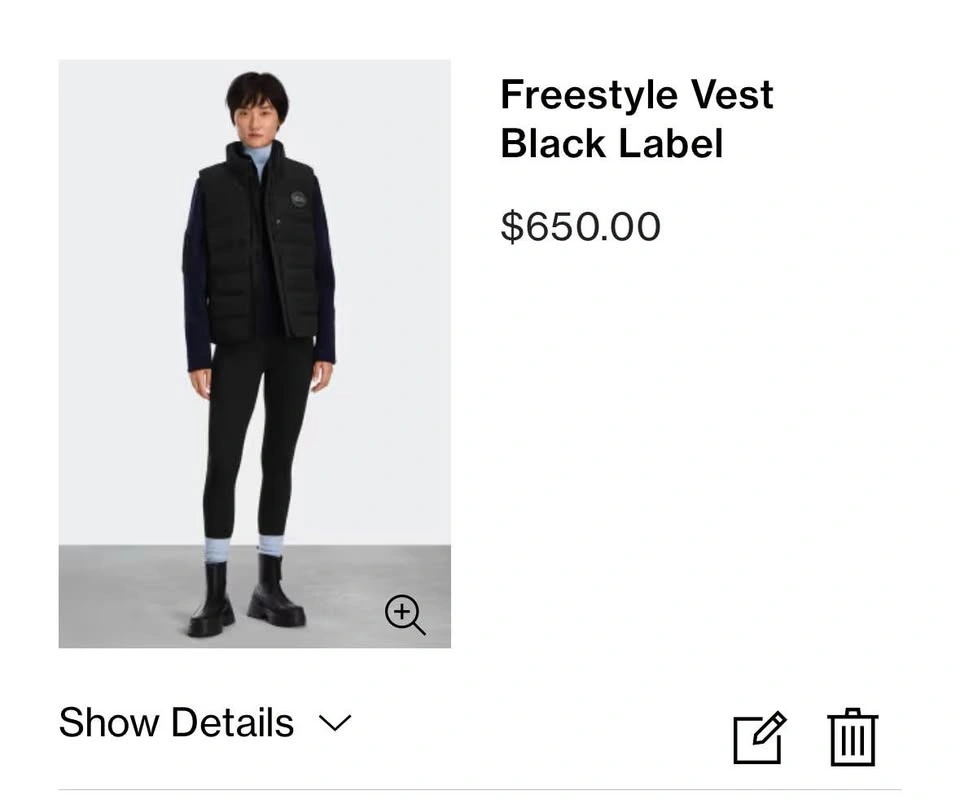Viewport: 960px width, 808px height.
Task: Open the Freestyle Vest product thumbnail
Action: point(254,353)
